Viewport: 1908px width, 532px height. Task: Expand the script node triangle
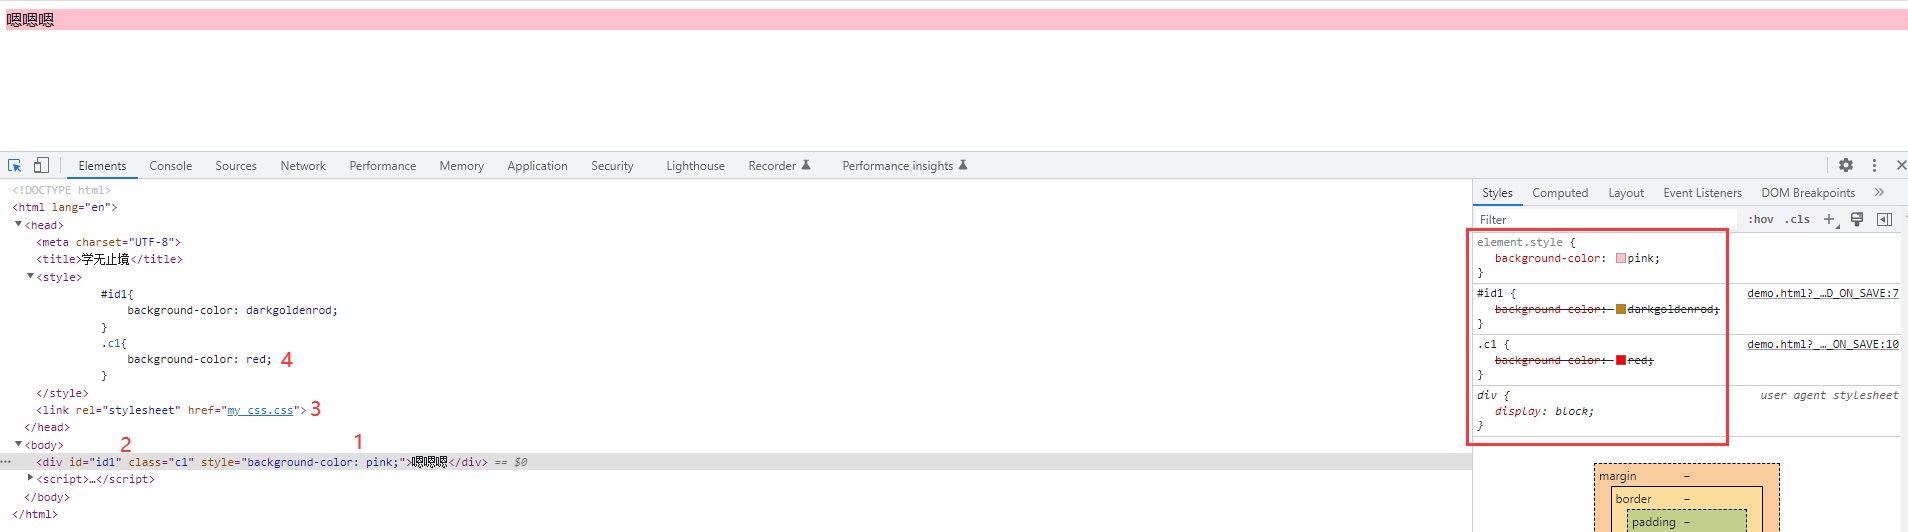30,478
